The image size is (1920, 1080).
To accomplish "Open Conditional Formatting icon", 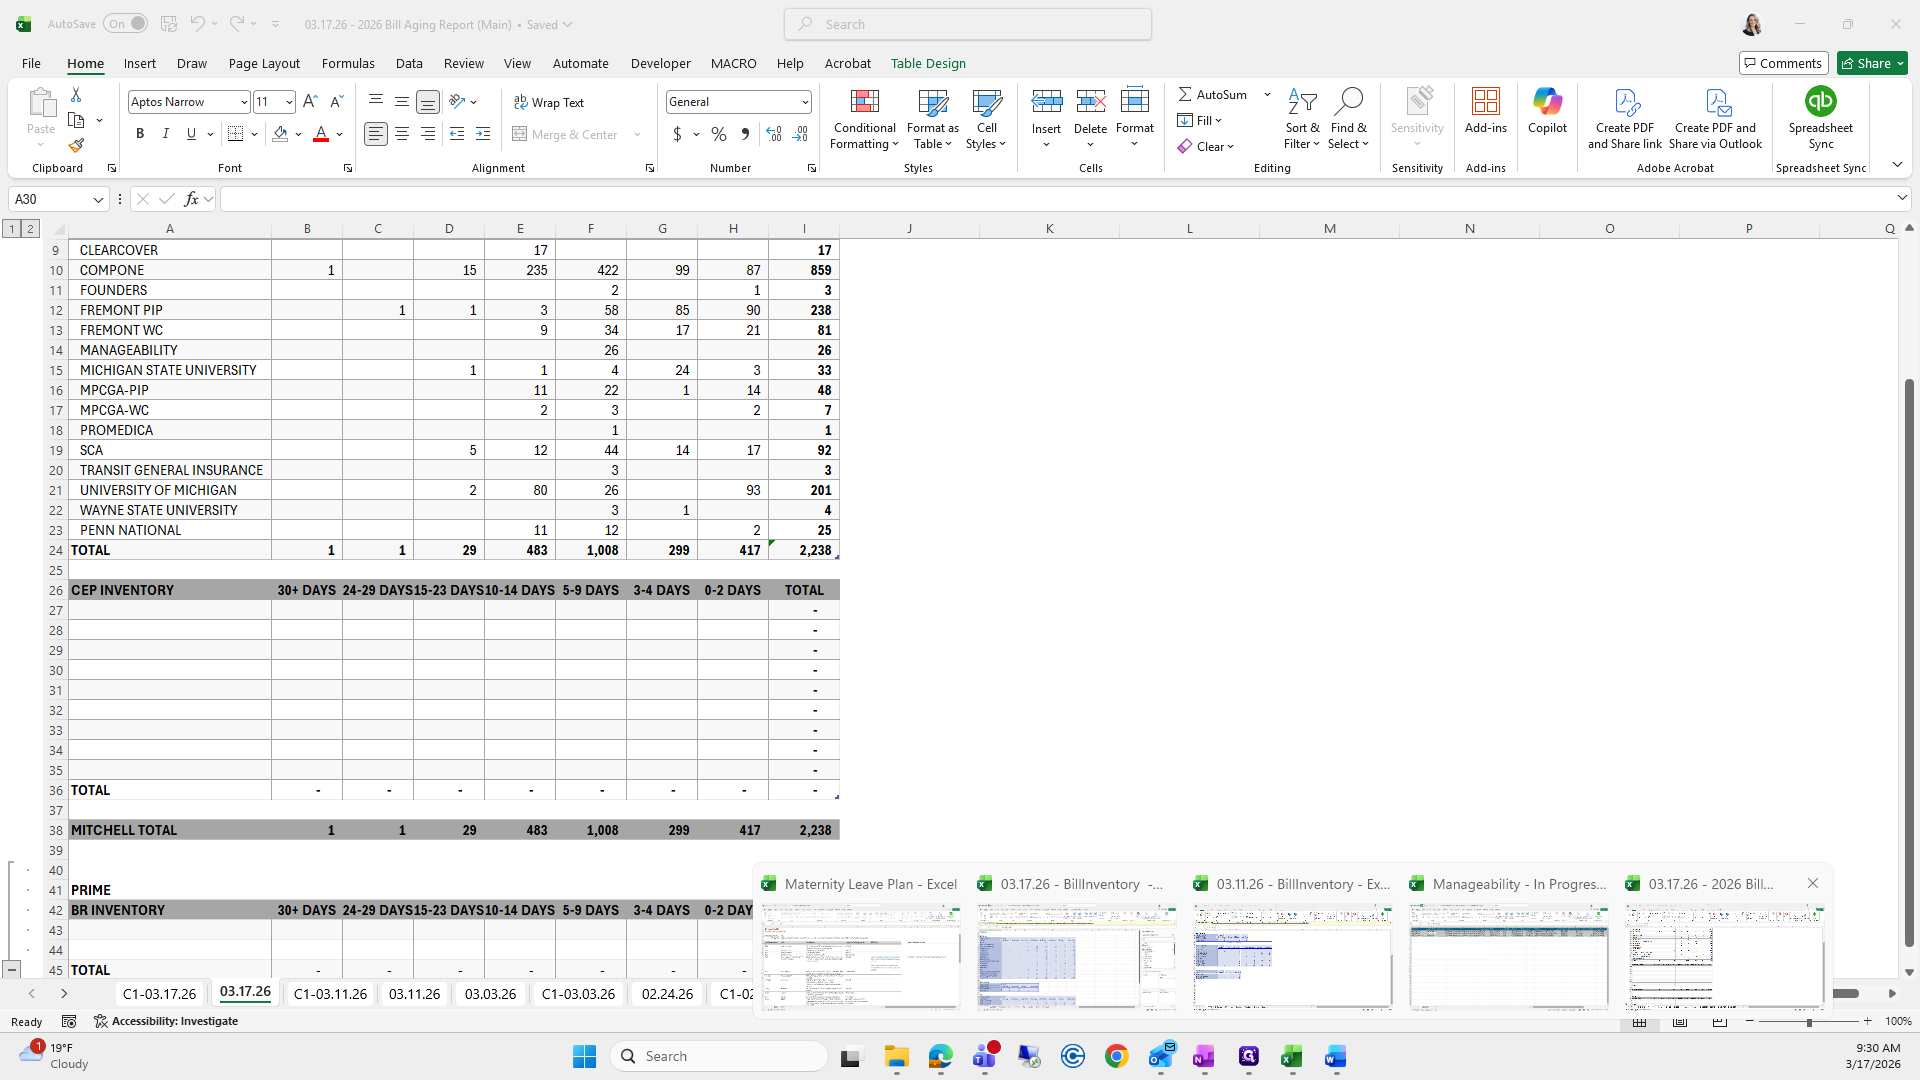I will (x=864, y=102).
